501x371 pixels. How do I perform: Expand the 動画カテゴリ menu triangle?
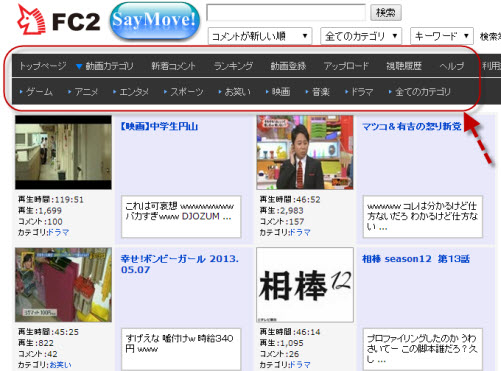pos(79,66)
